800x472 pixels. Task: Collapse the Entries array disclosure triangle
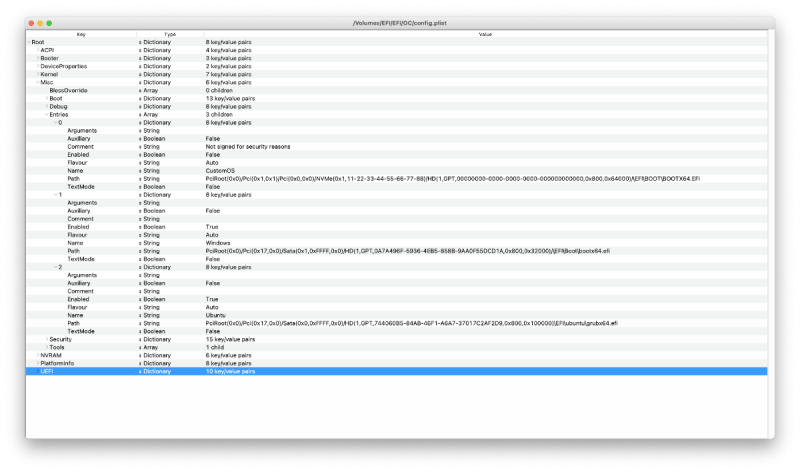pyautogui.click(x=47, y=115)
